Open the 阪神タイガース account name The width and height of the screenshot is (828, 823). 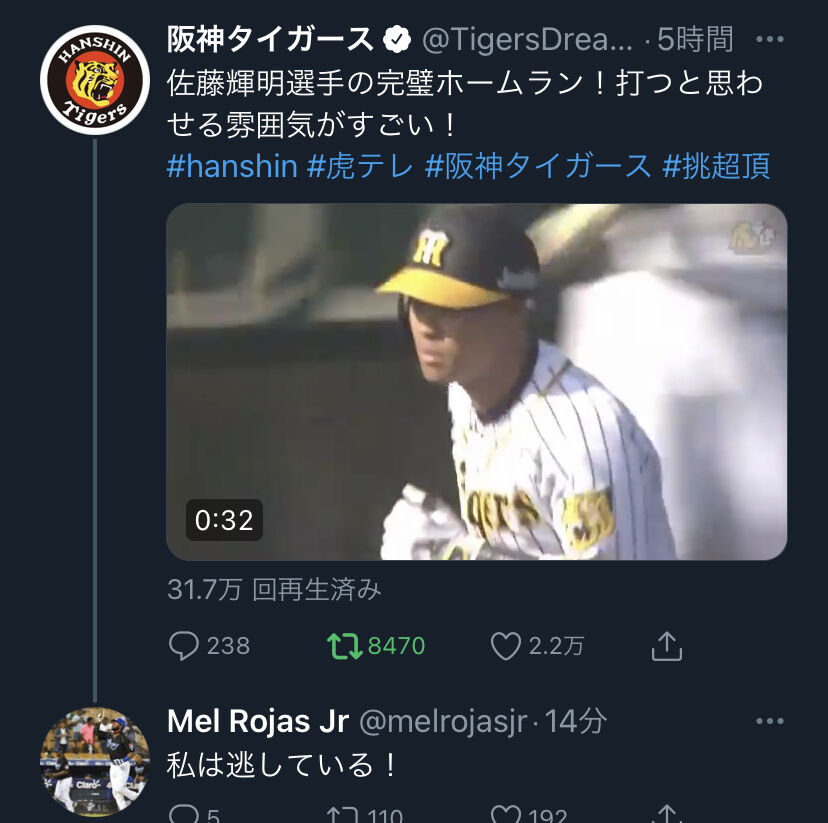pyautogui.click(x=270, y=40)
